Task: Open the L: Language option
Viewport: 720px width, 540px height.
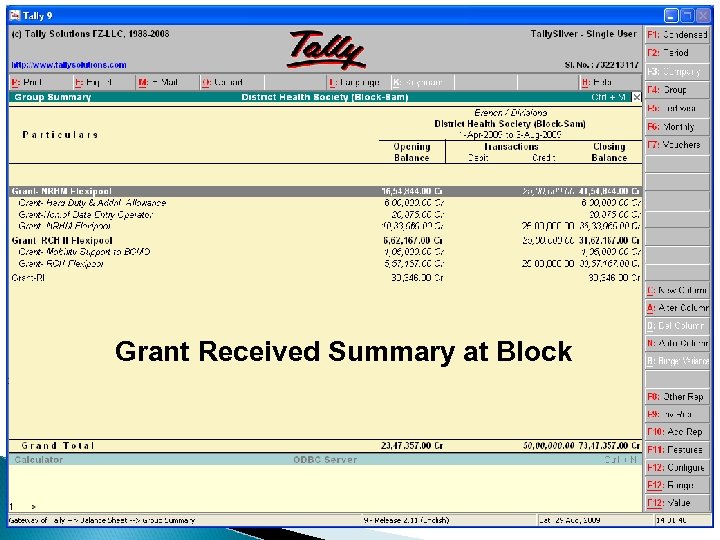Action: (358, 83)
